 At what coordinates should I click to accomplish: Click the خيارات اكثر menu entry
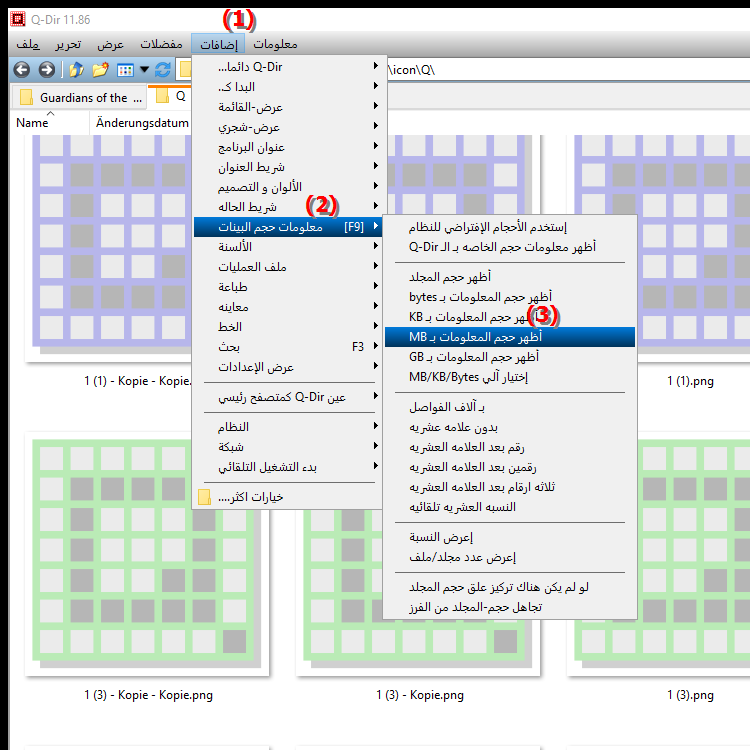tap(287, 497)
